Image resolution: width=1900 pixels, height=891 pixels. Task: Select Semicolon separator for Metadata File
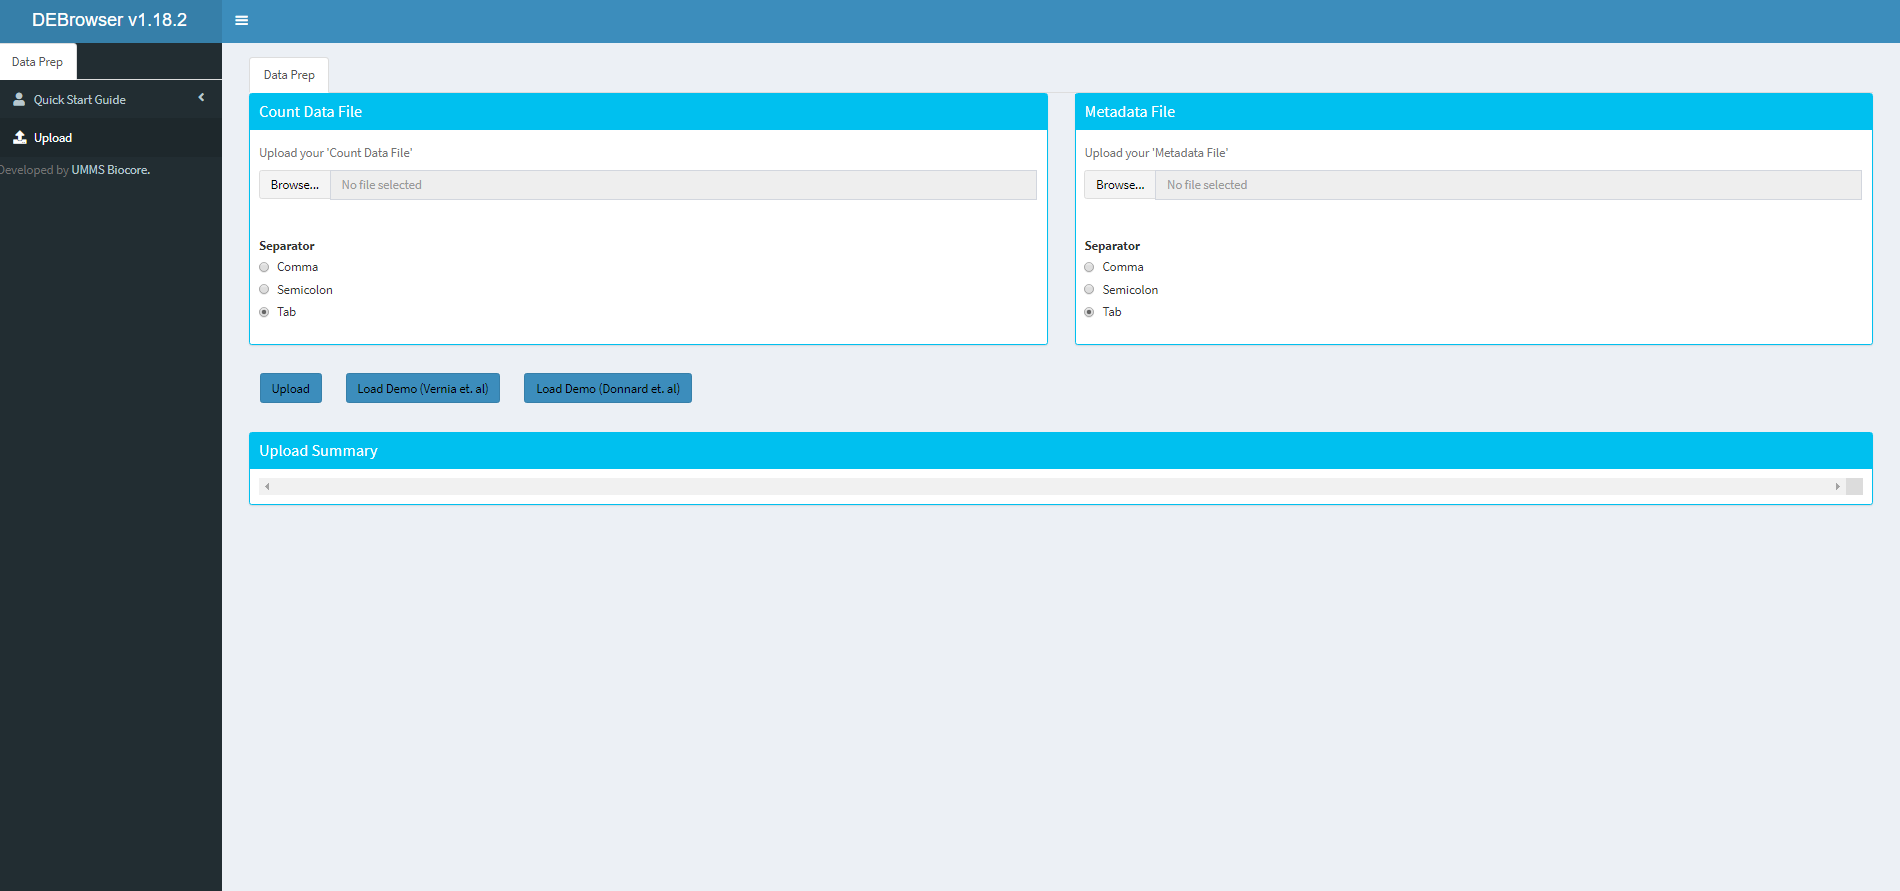pos(1089,290)
